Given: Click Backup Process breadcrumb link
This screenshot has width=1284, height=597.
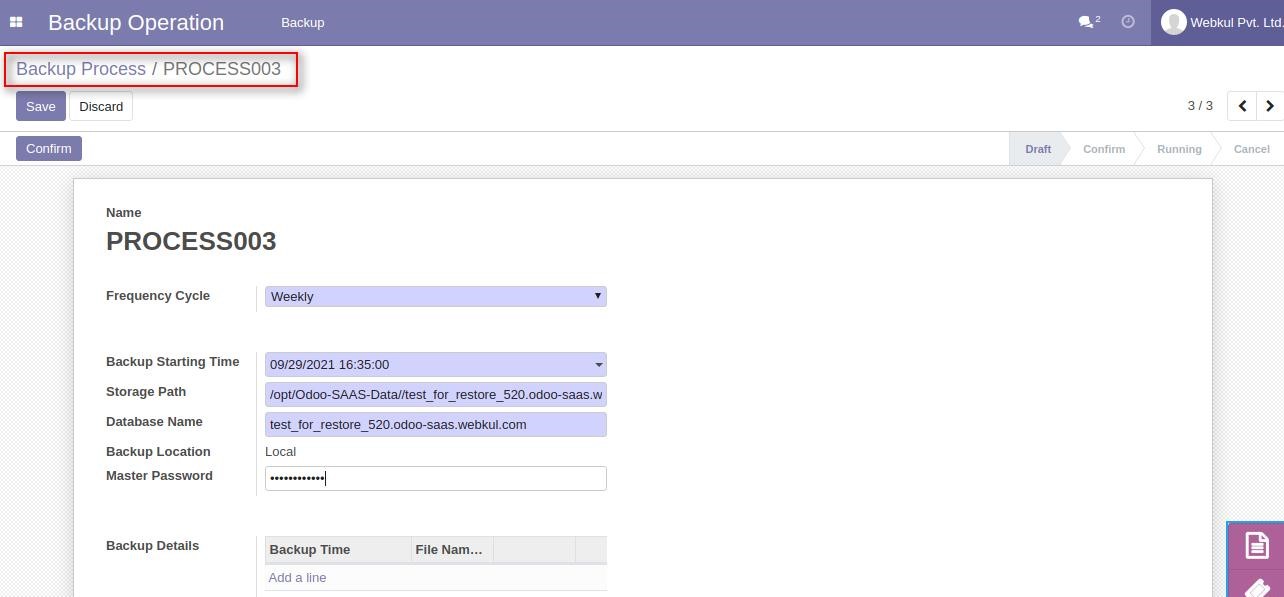Looking at the screenshot, I should click(81, 69).
